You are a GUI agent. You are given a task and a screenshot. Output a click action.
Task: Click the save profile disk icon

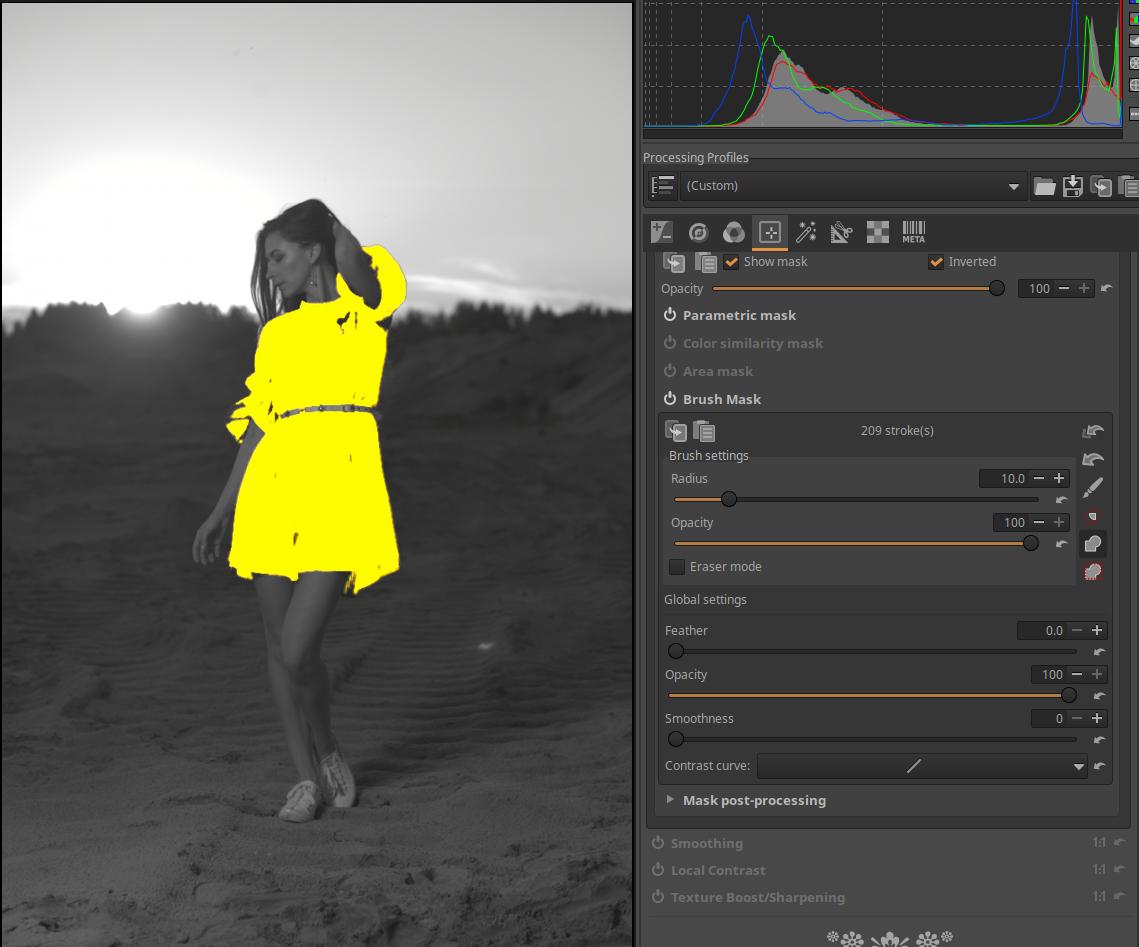coord(1072,186)
